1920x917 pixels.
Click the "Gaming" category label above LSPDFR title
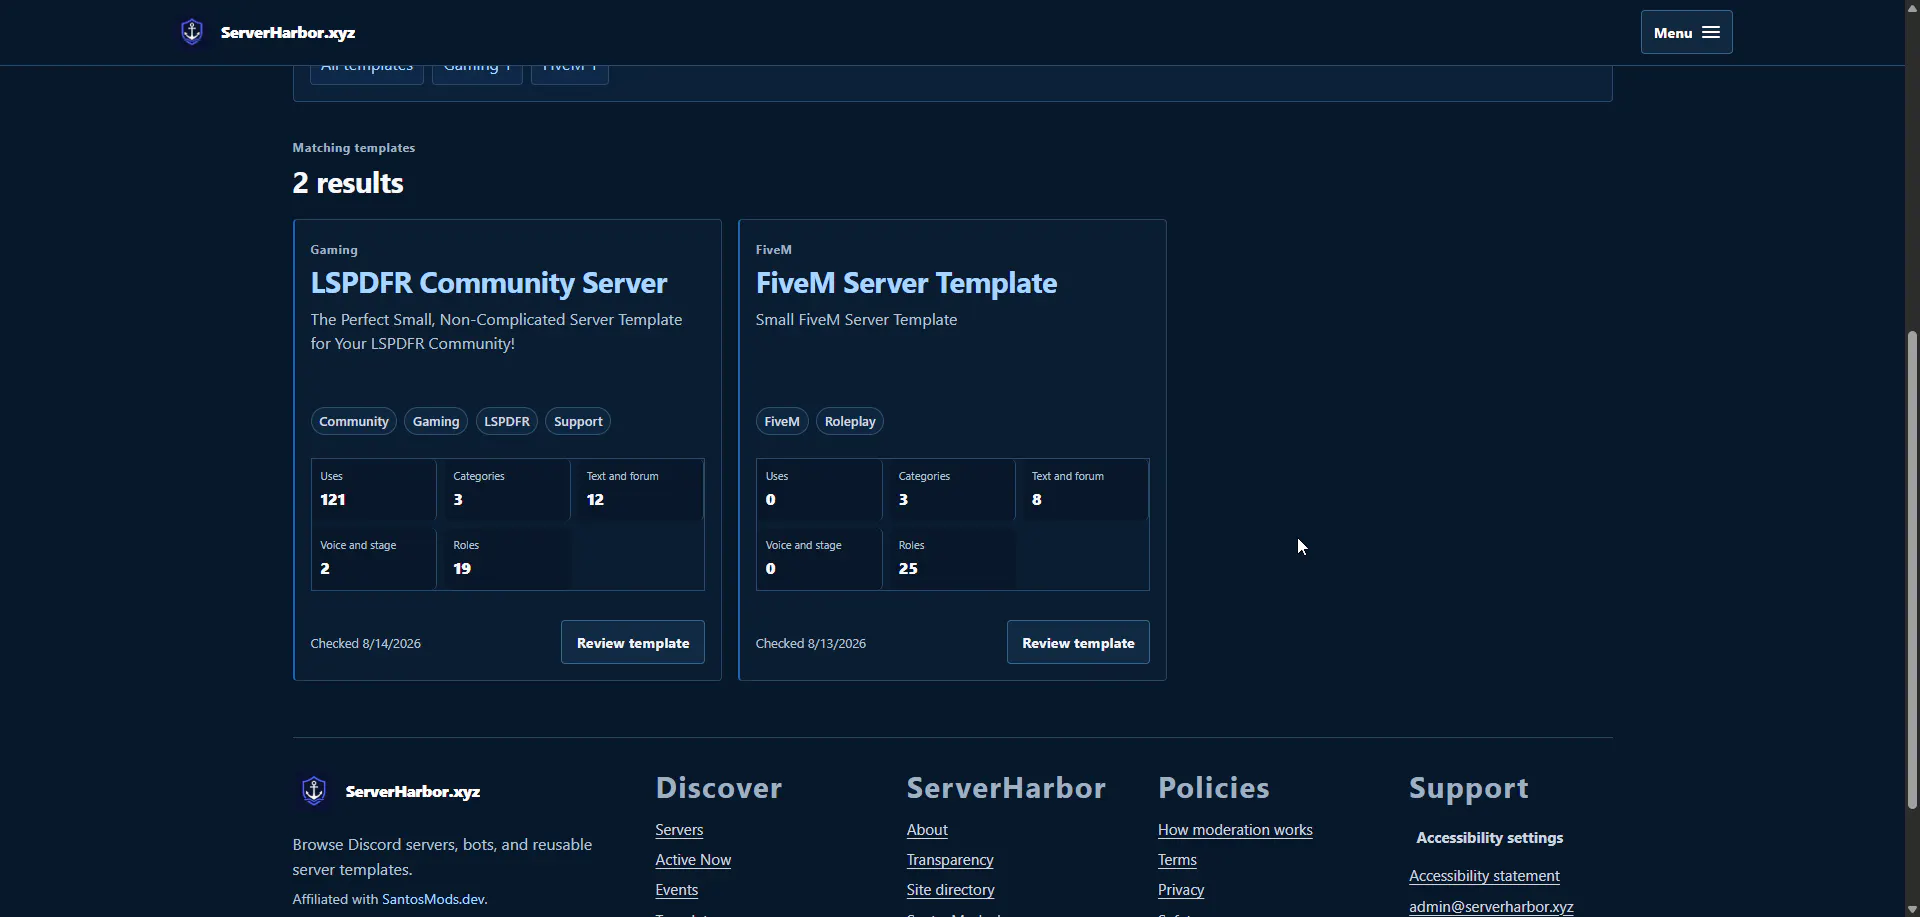(334, 250)
